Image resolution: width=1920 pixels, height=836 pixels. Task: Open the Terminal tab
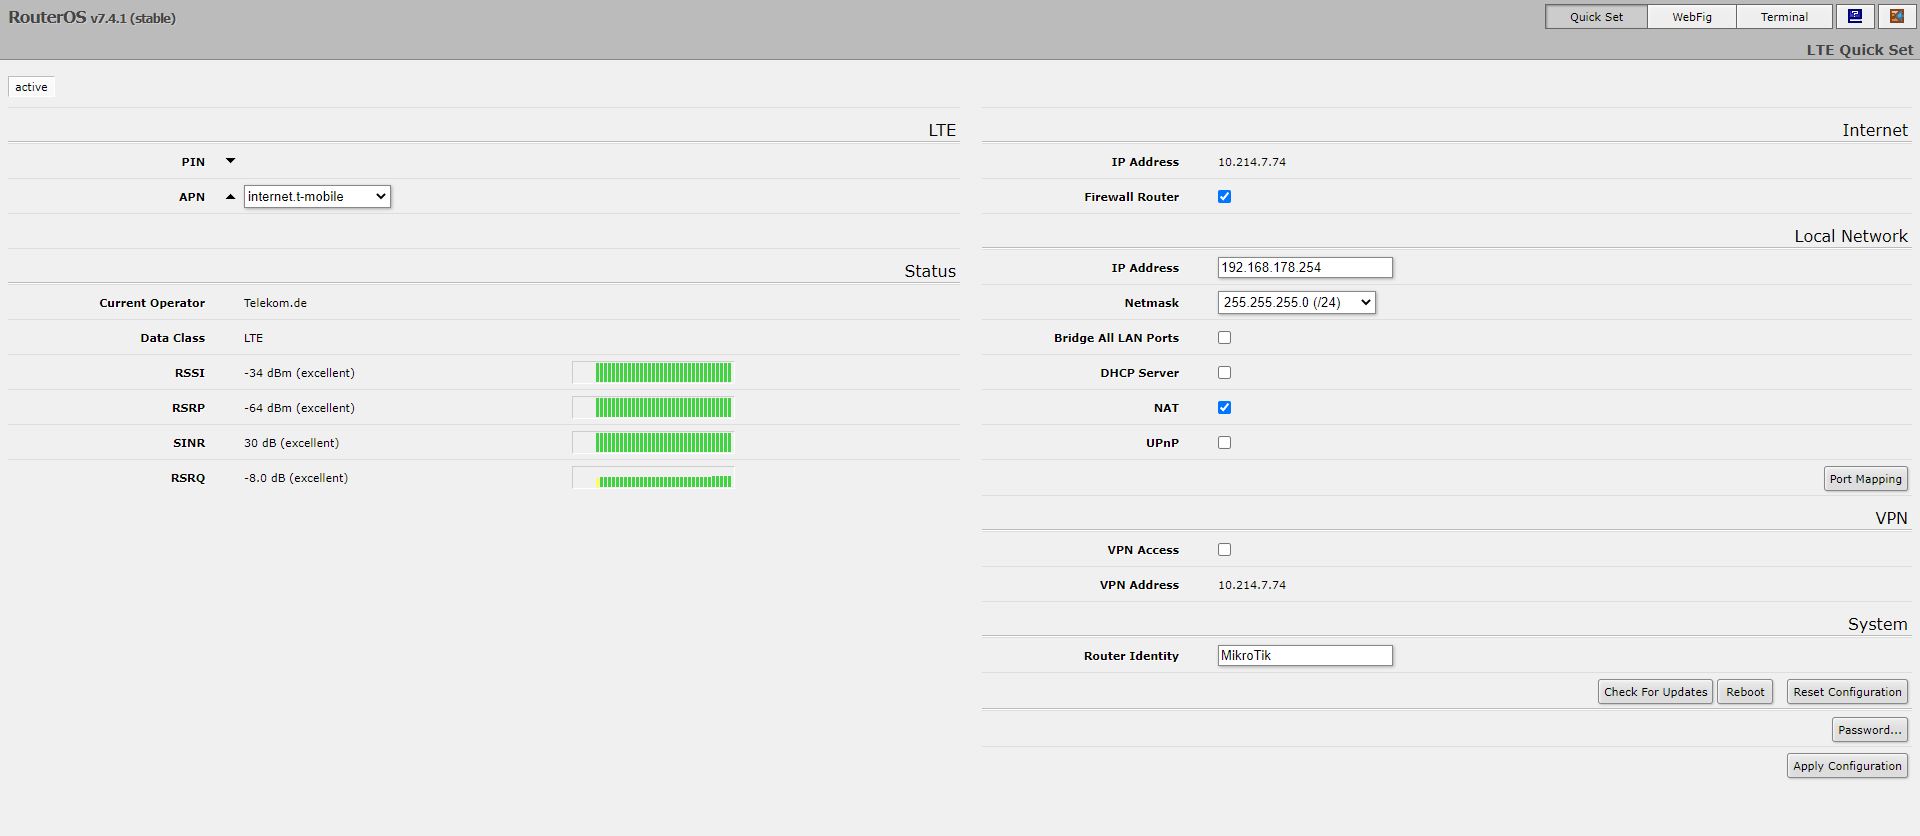pos(1784,17)
